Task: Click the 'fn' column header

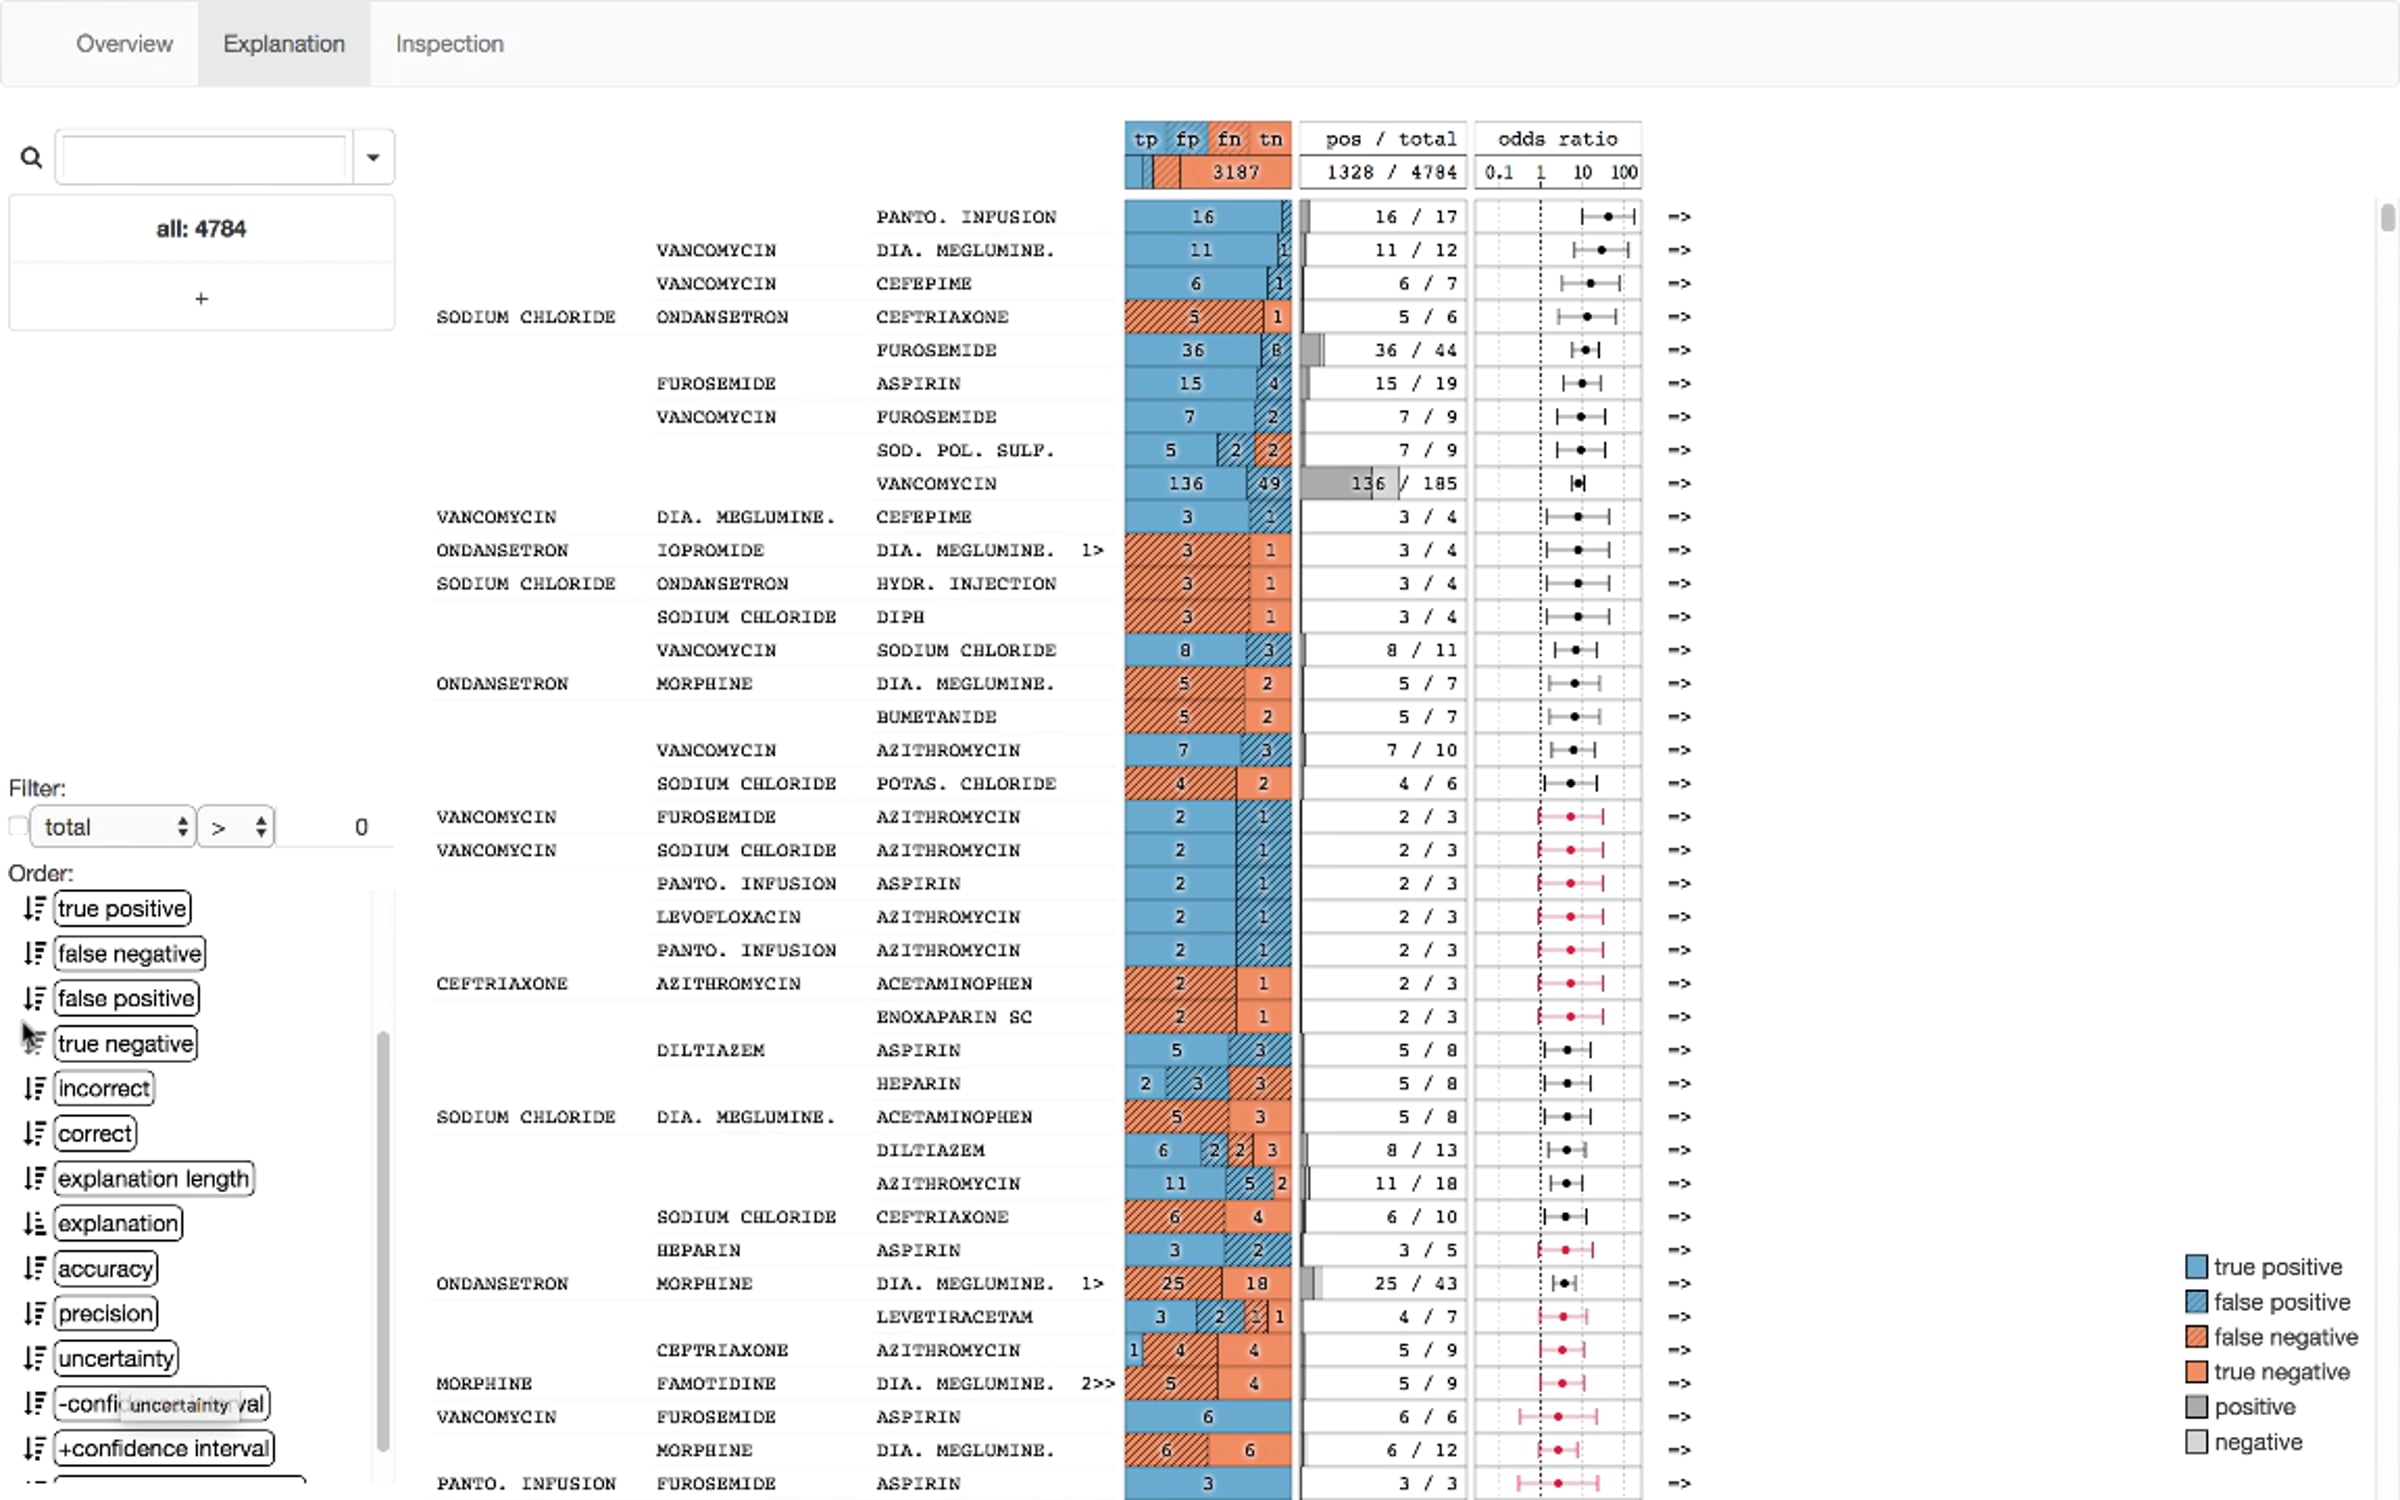Action: coord(1229,139)
